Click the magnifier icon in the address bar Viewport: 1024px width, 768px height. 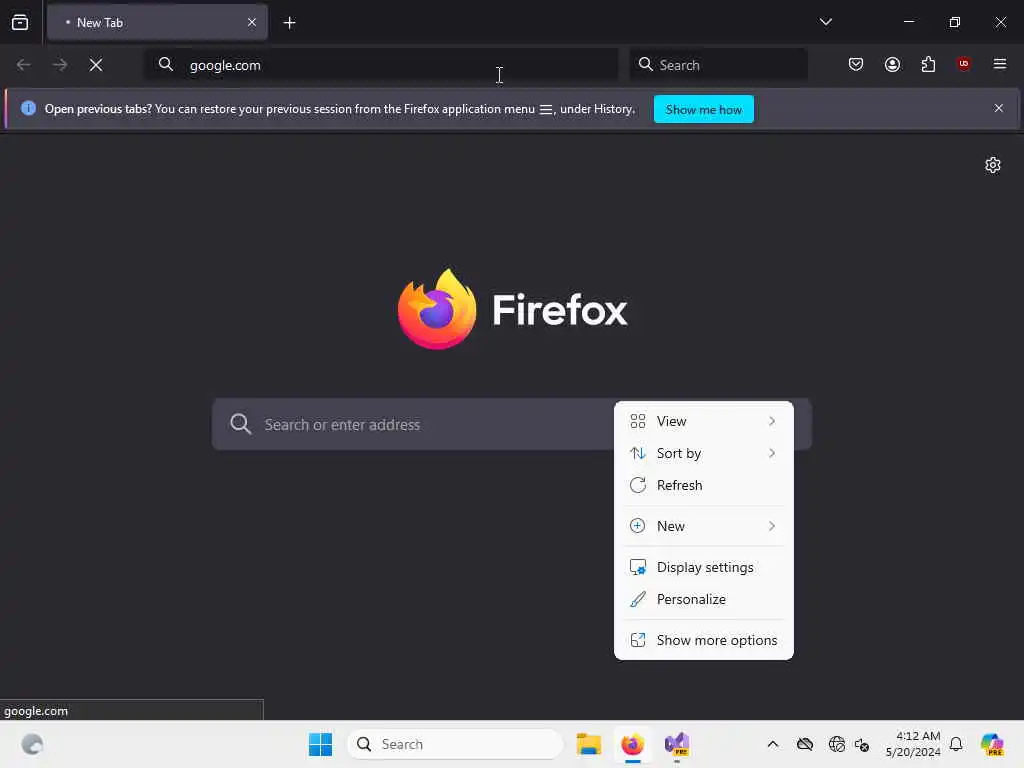click(166, 64)
